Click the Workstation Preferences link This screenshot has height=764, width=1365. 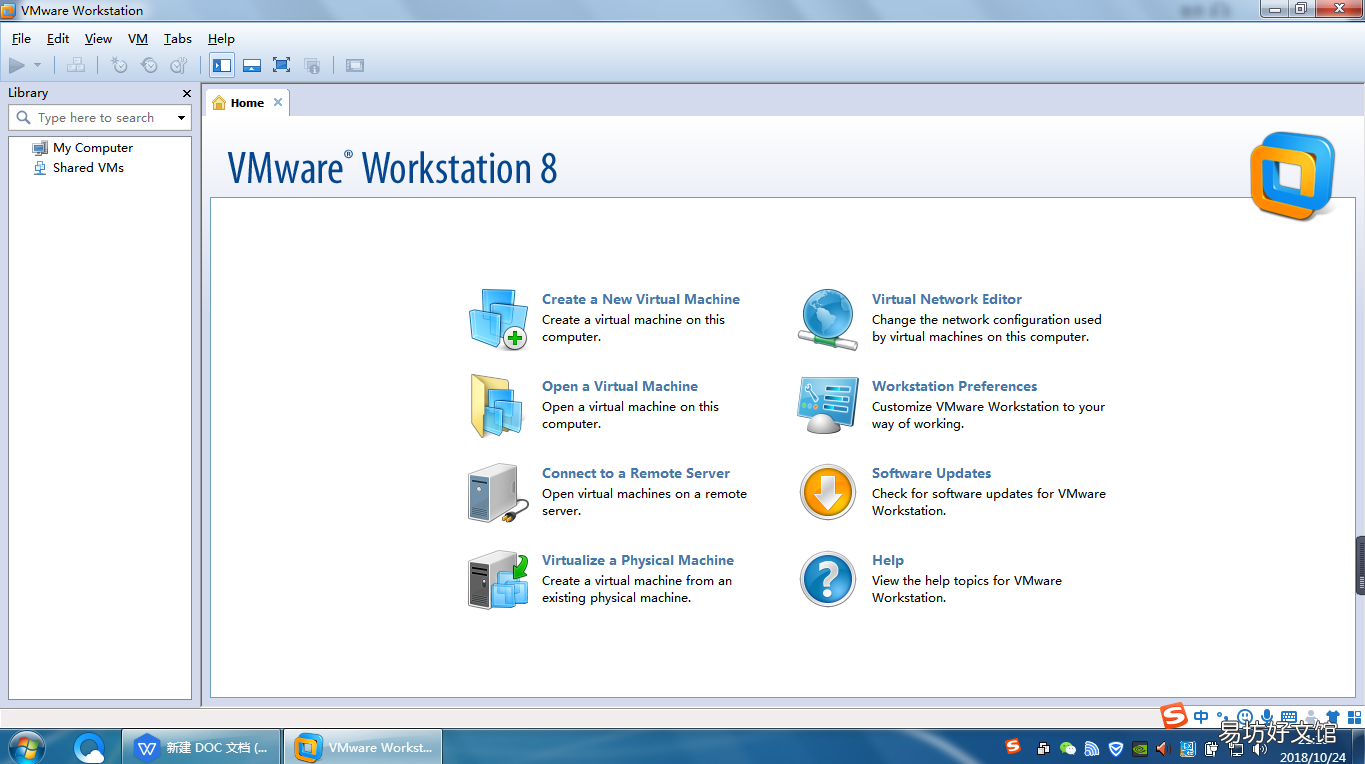954,386
